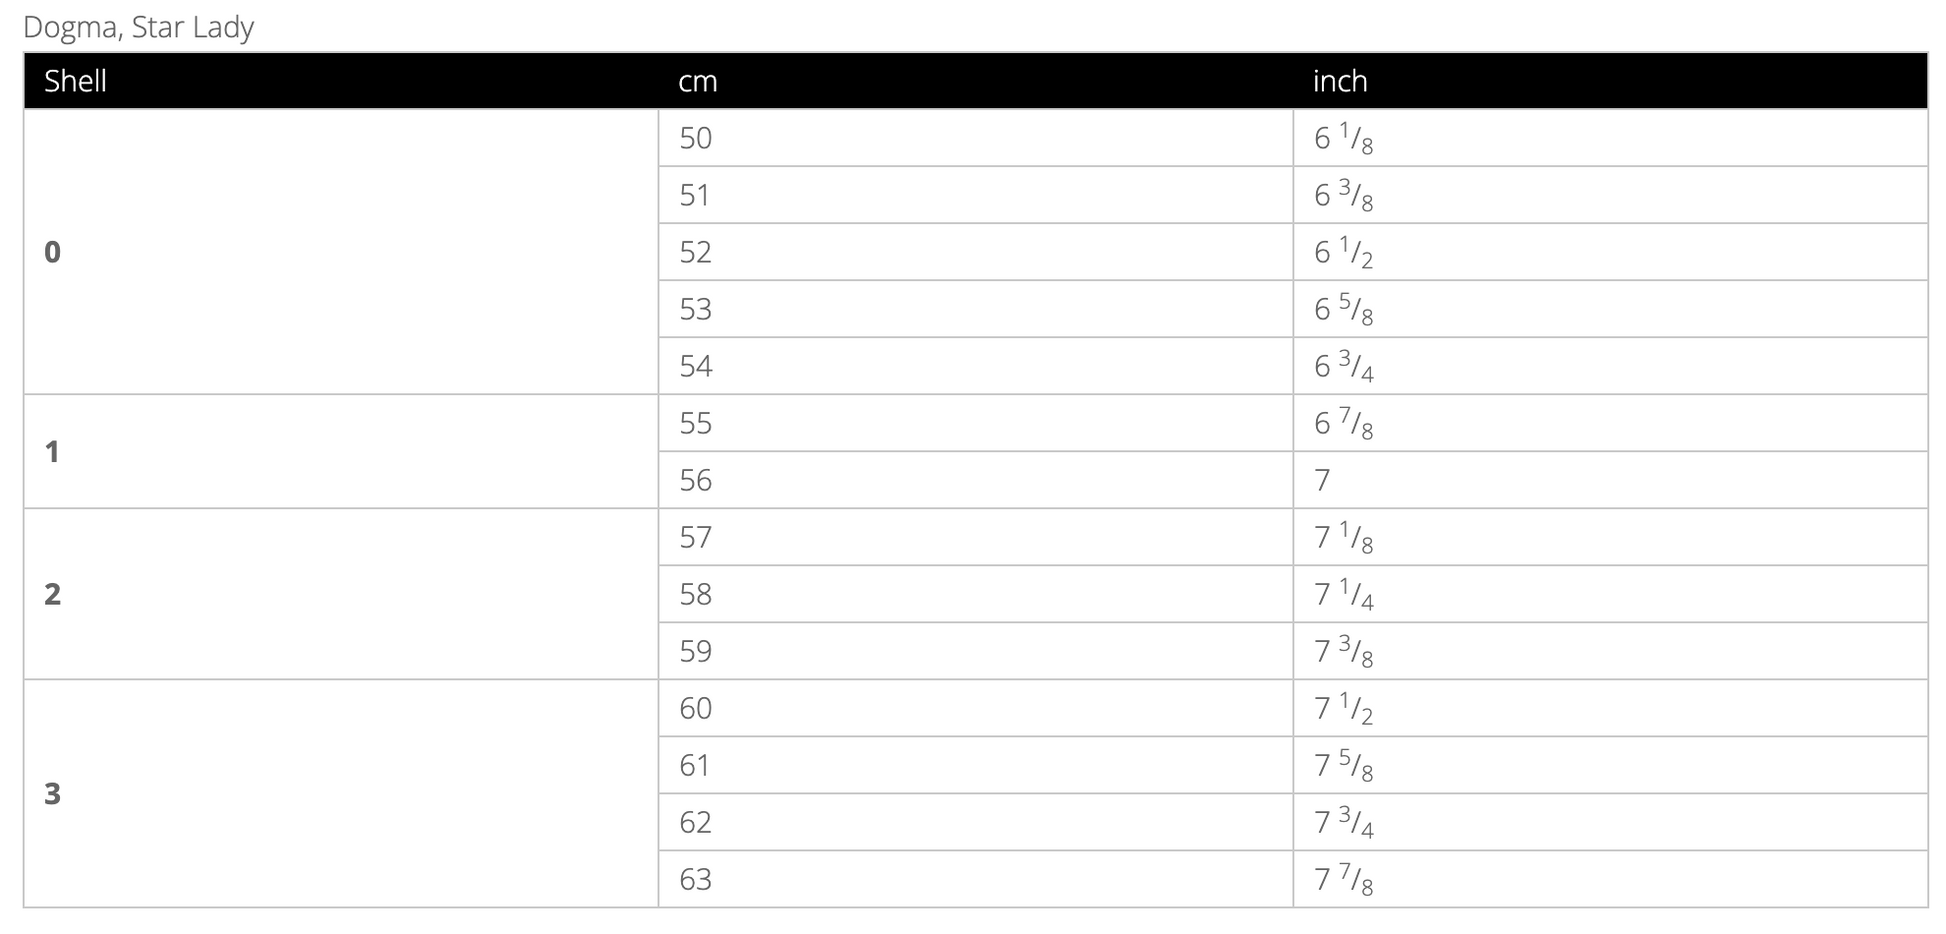Select the cm column header
This screenshot has width=1946, height=934.
pyautogui.click(x=698, y=81)
